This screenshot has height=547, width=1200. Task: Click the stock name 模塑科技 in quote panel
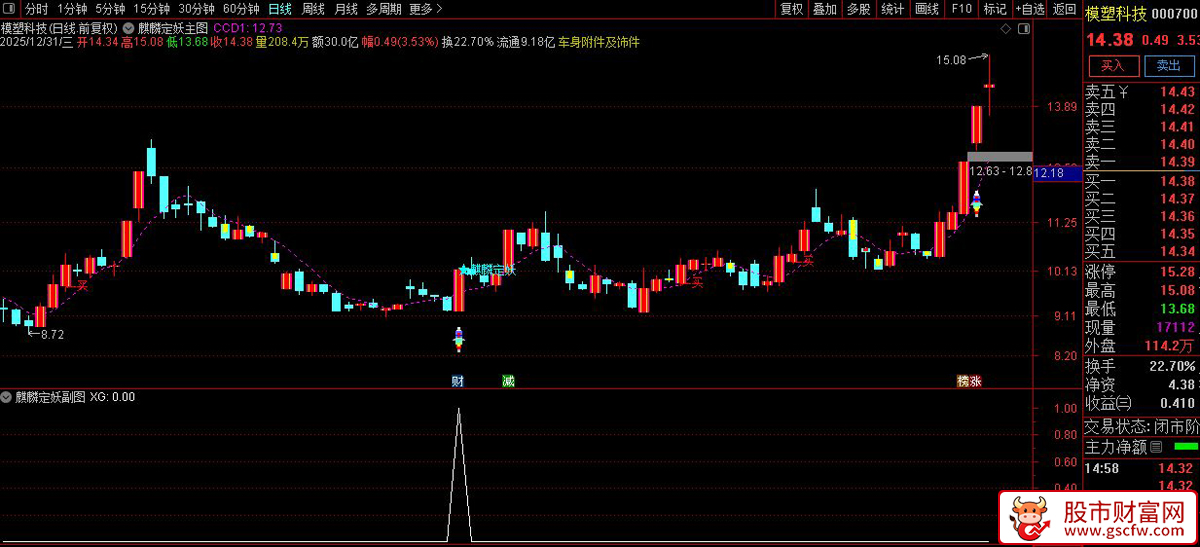point(1115,13)
